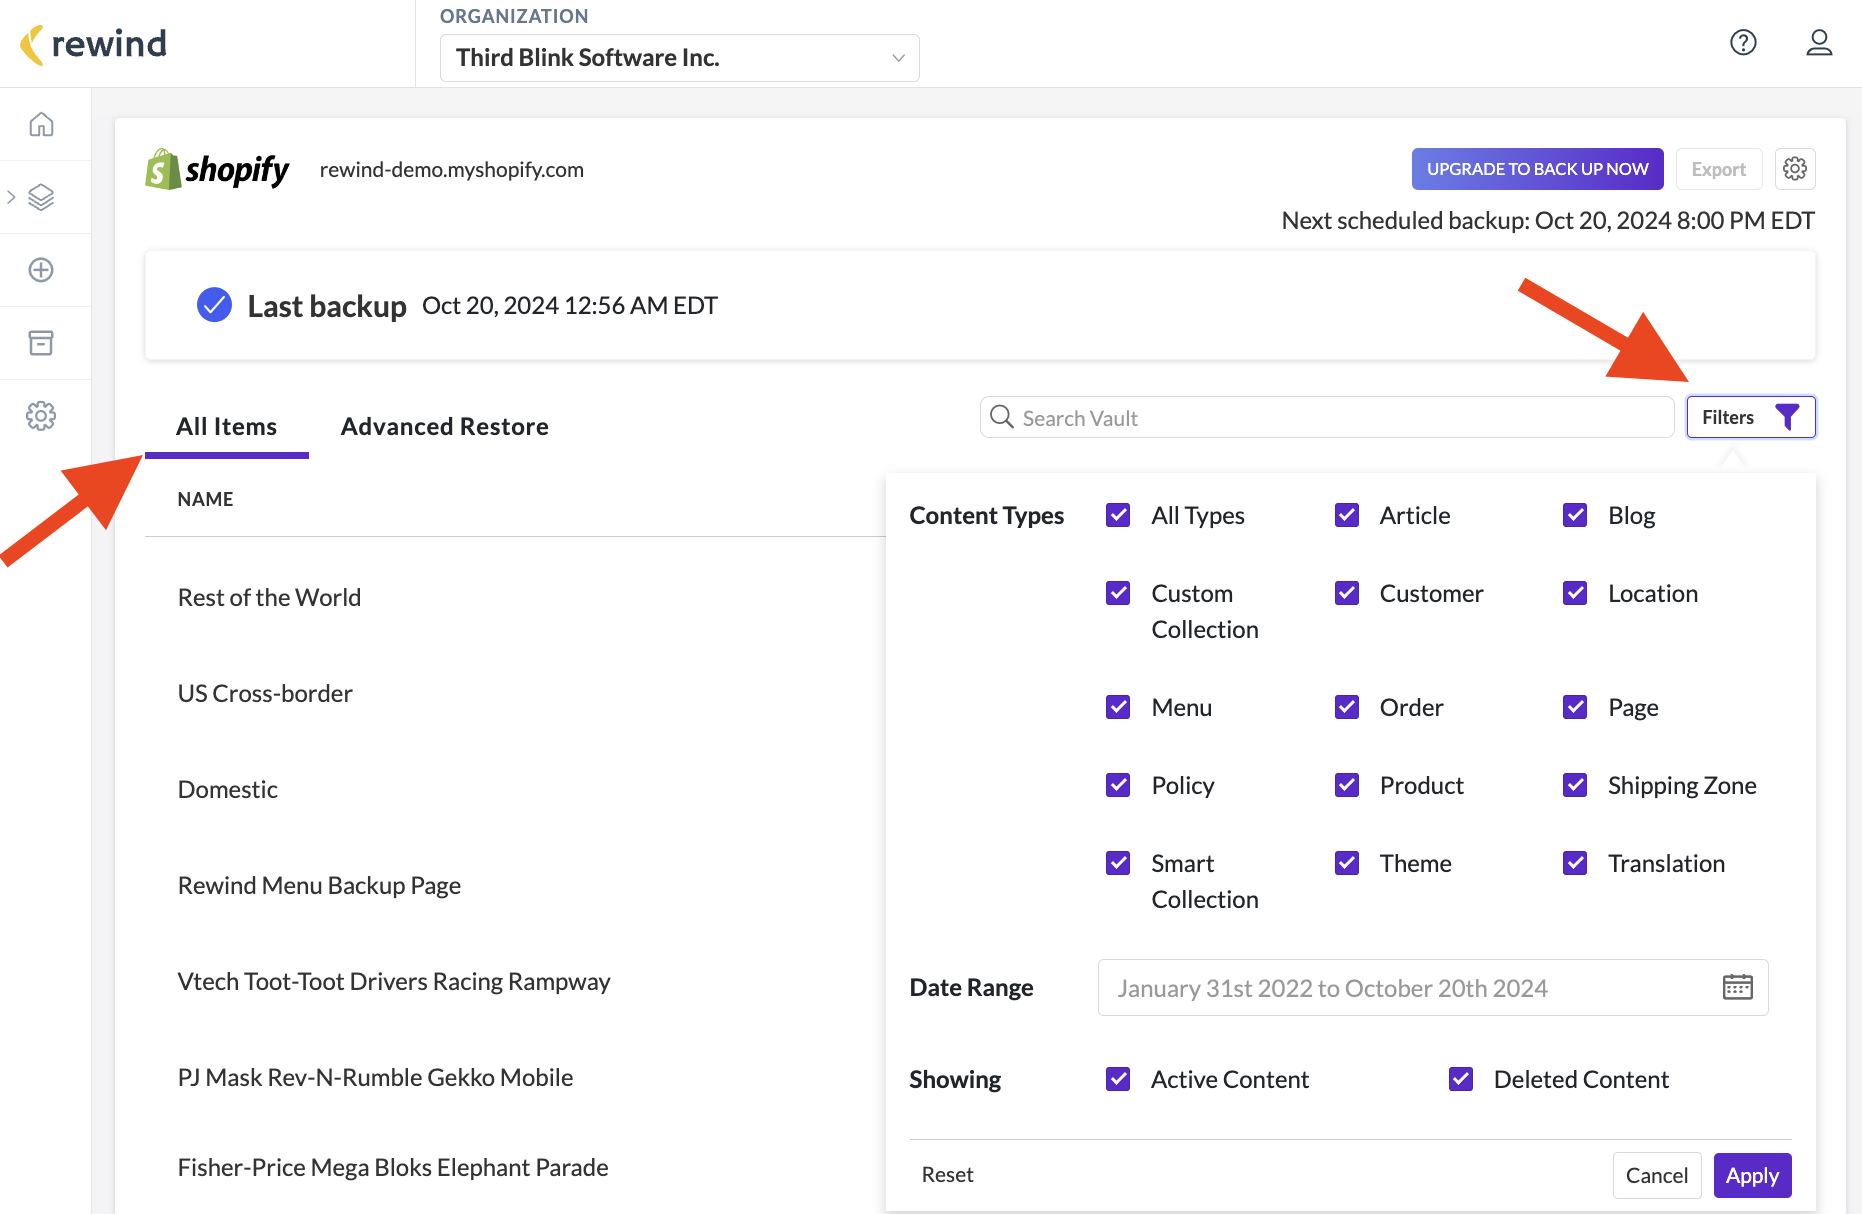Toggle the Page checkbox
The width and height of the screenshot is (1862, 1214).
pos(1575,707)
